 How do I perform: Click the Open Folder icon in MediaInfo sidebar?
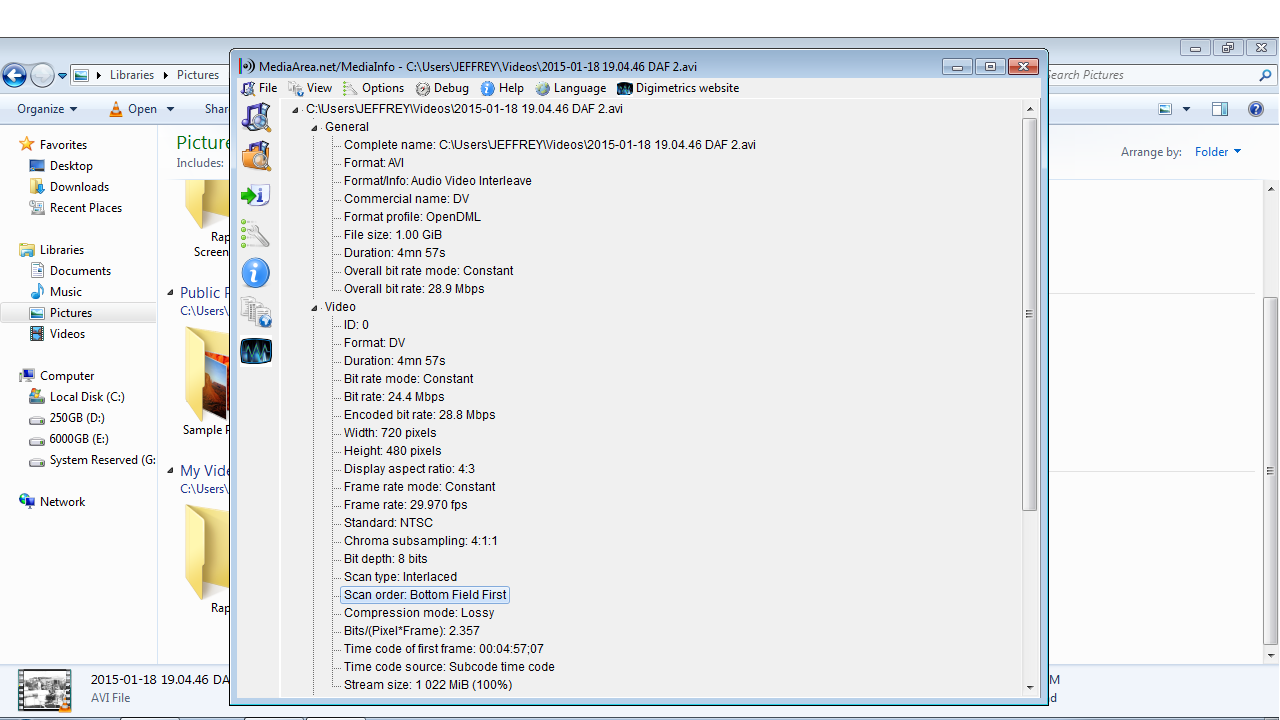tap(256, 156)
